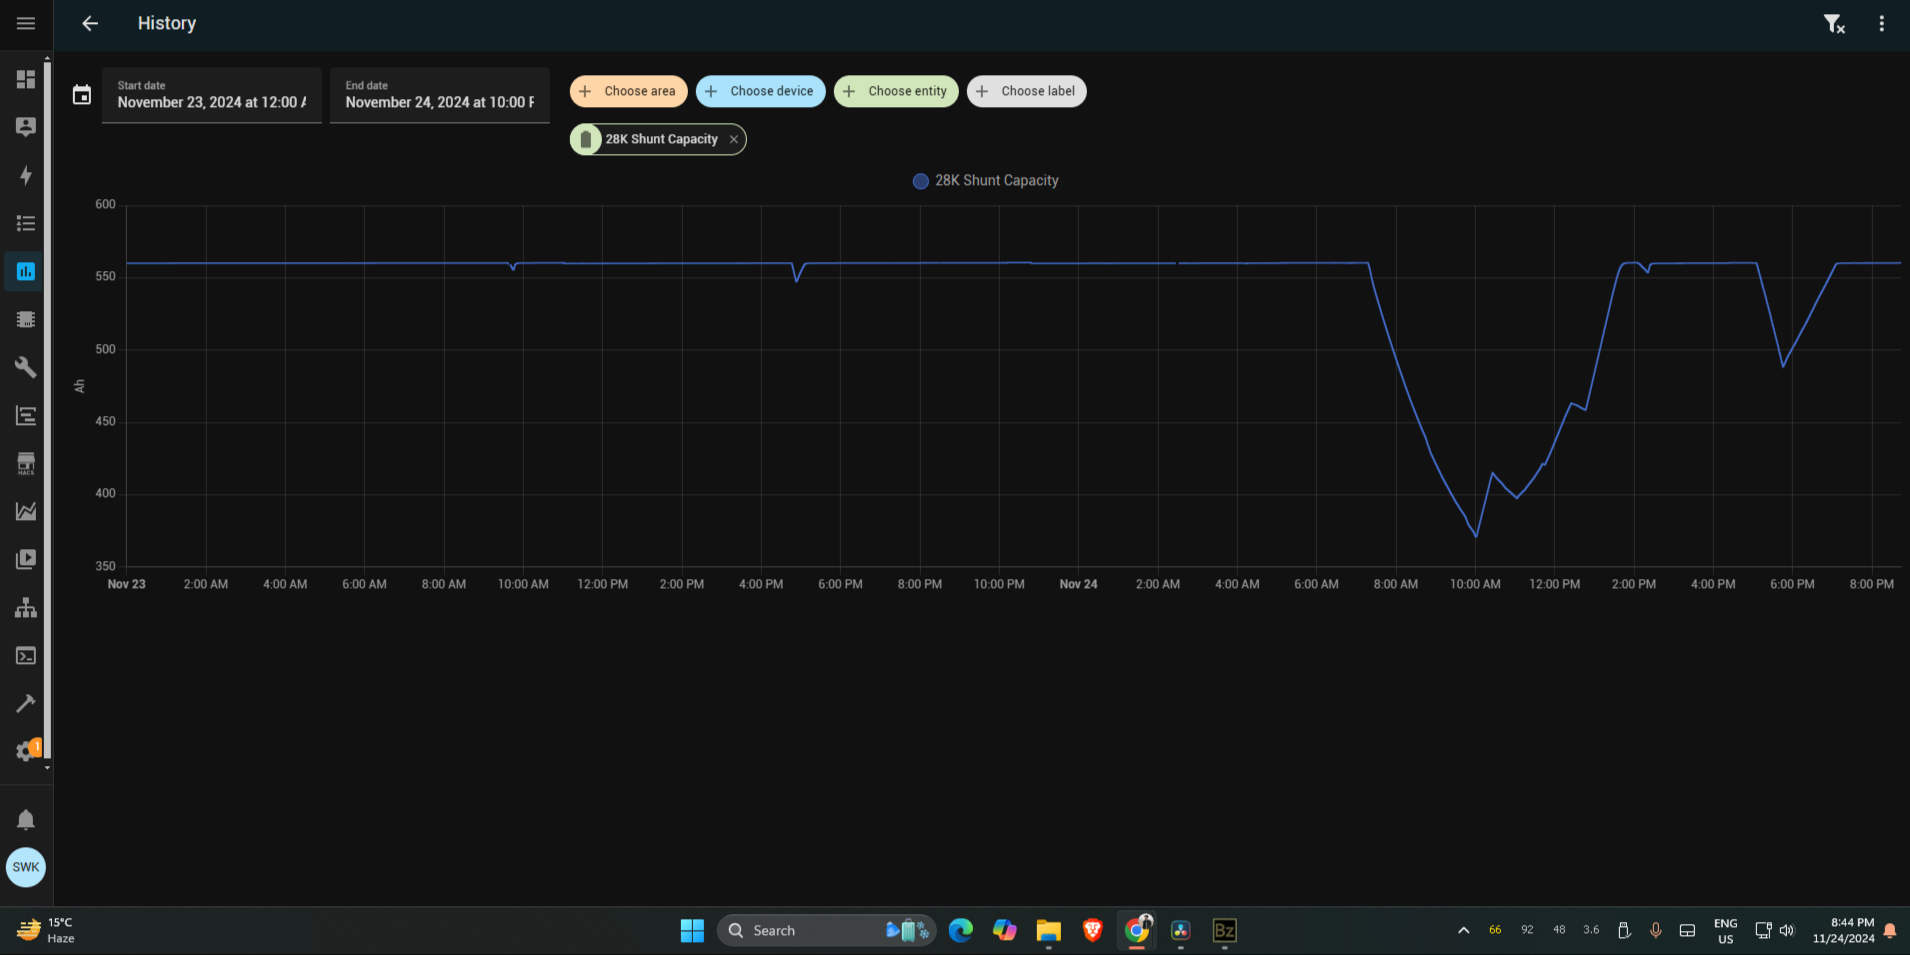Open Settings gear with notification badge
This screenshot has height=955, width=1910.
[x=26, y=750]
